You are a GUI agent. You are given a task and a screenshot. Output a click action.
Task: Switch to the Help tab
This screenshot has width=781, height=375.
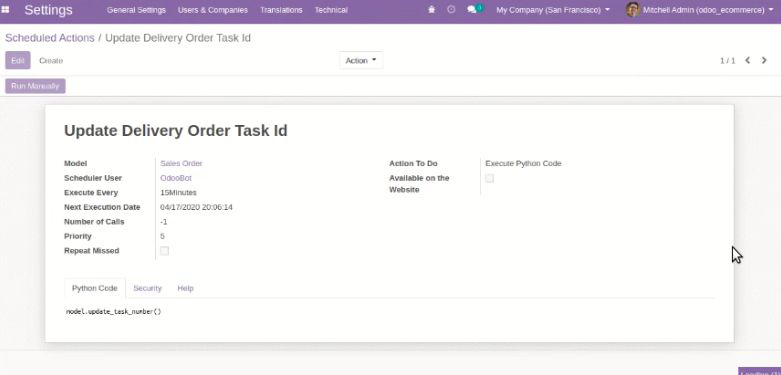[185, 288]
